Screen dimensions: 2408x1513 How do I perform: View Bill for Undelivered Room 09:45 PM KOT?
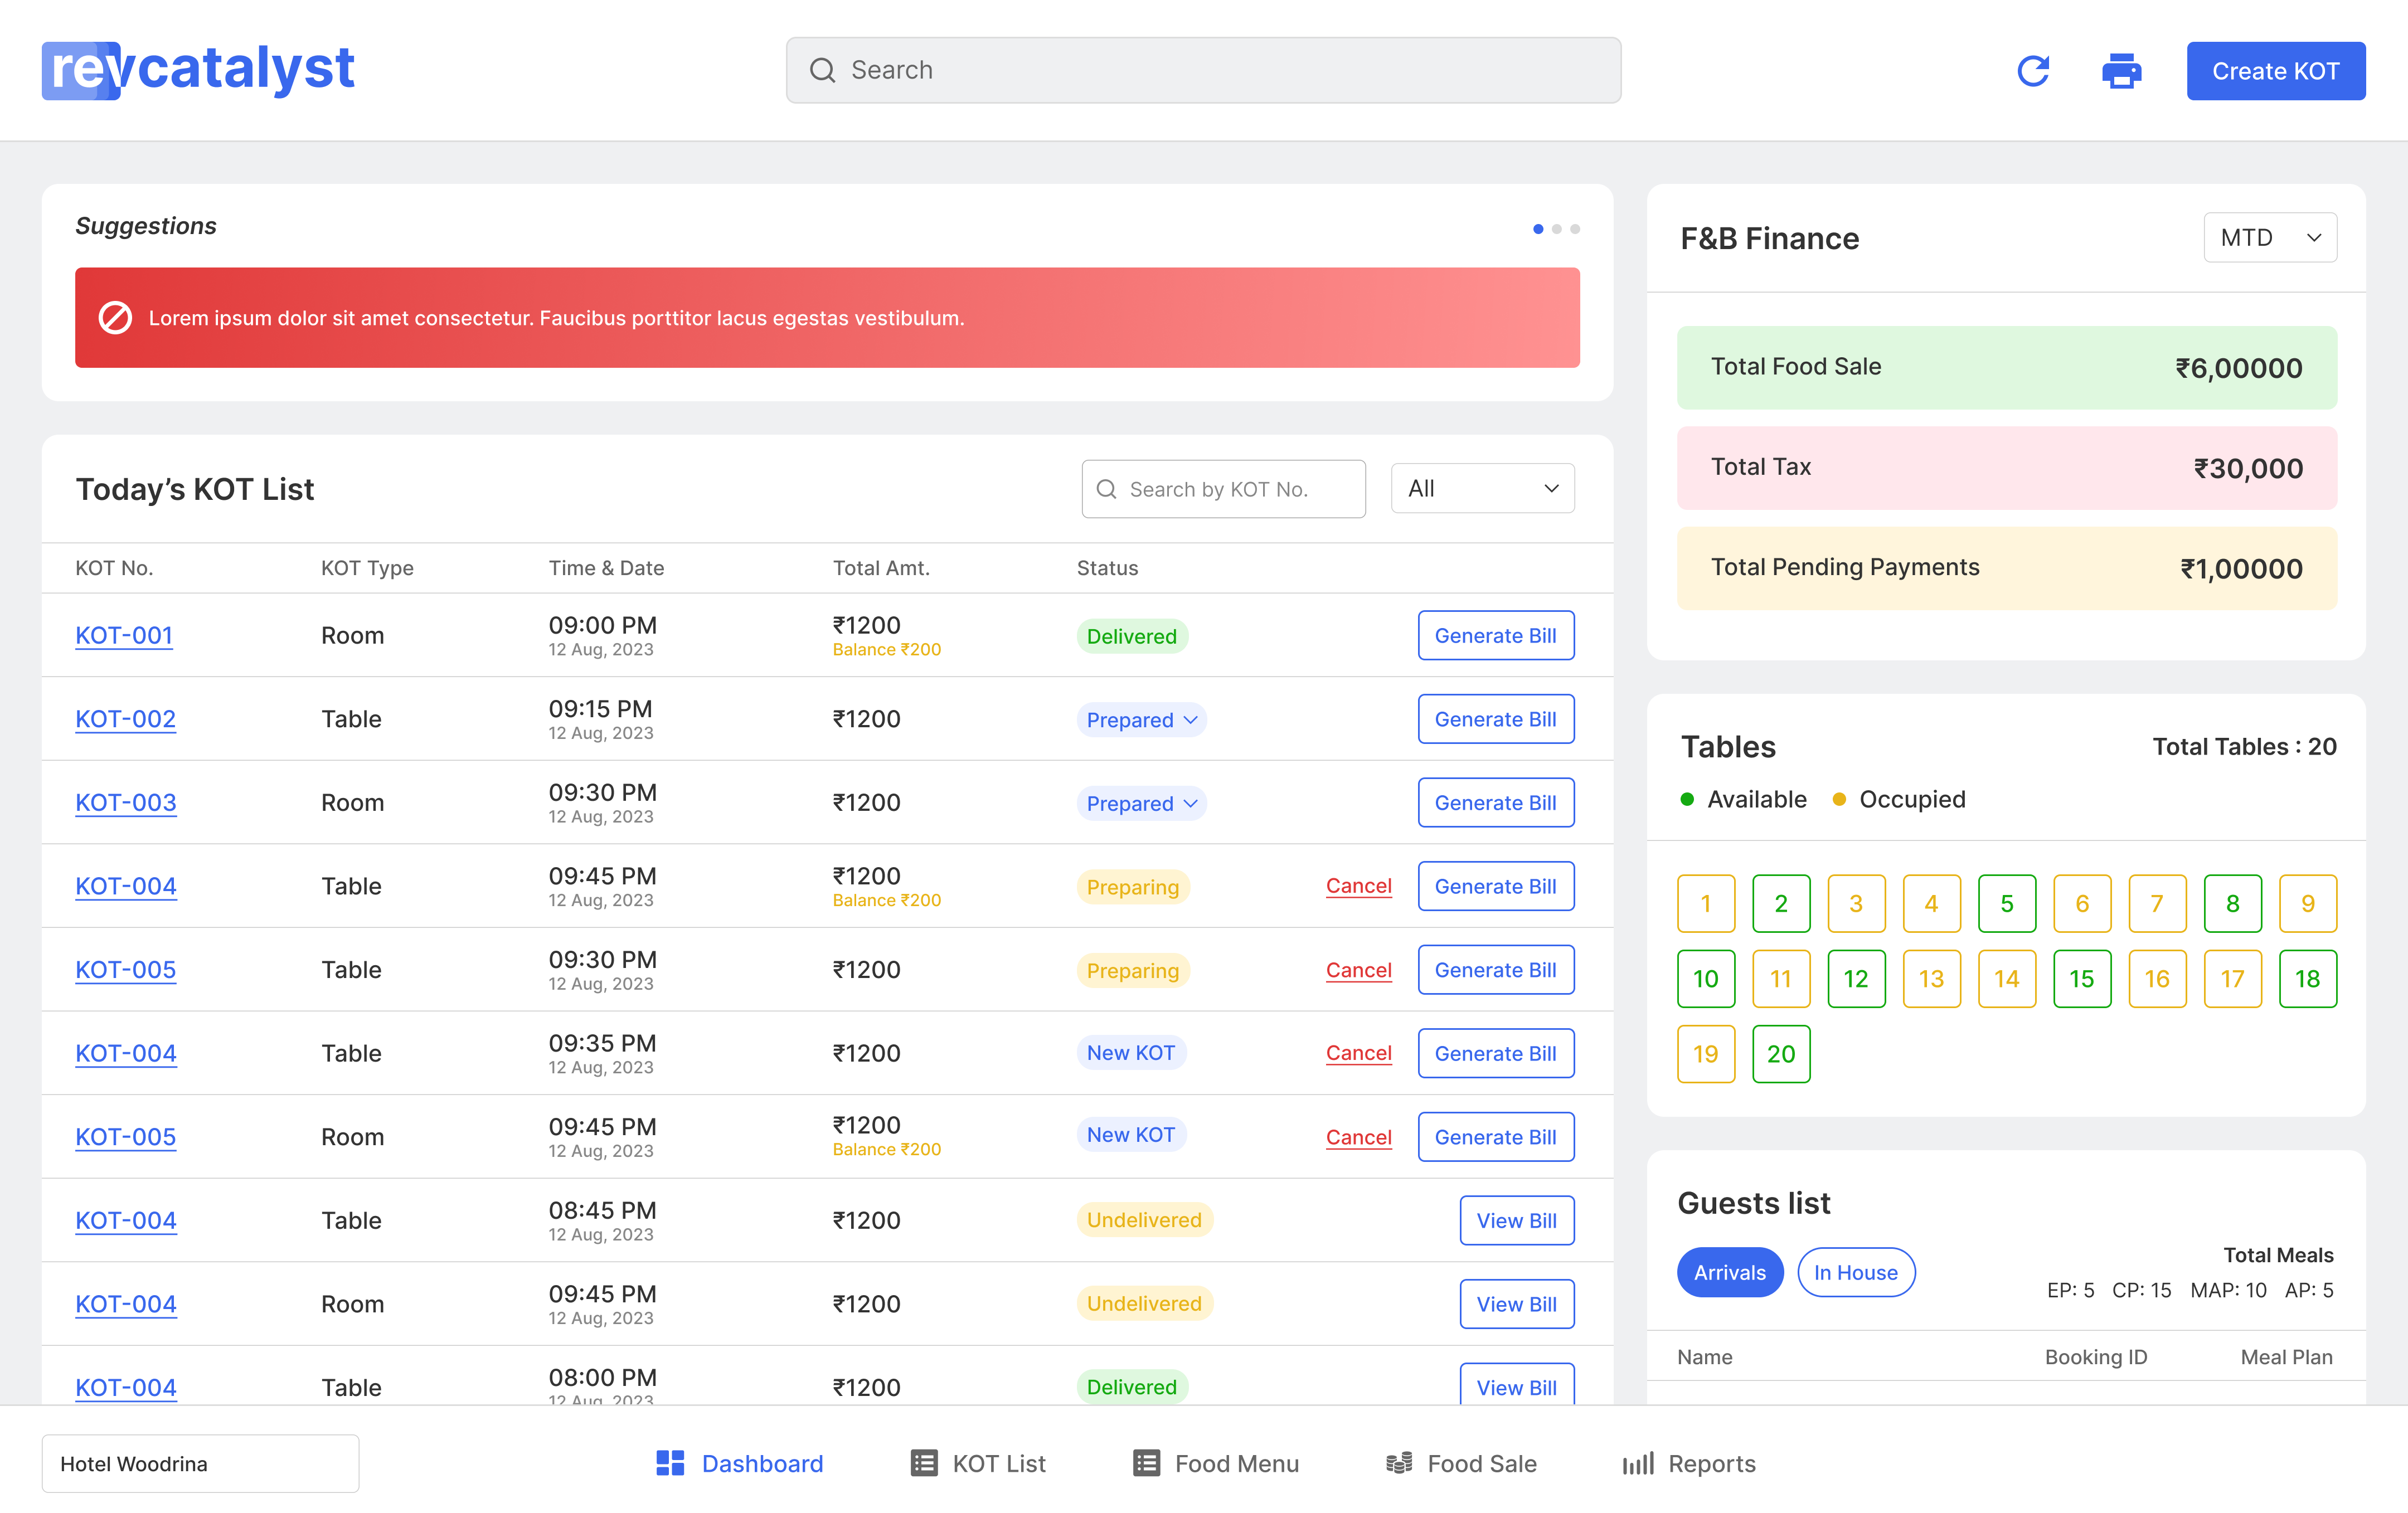(1517, 1304)
